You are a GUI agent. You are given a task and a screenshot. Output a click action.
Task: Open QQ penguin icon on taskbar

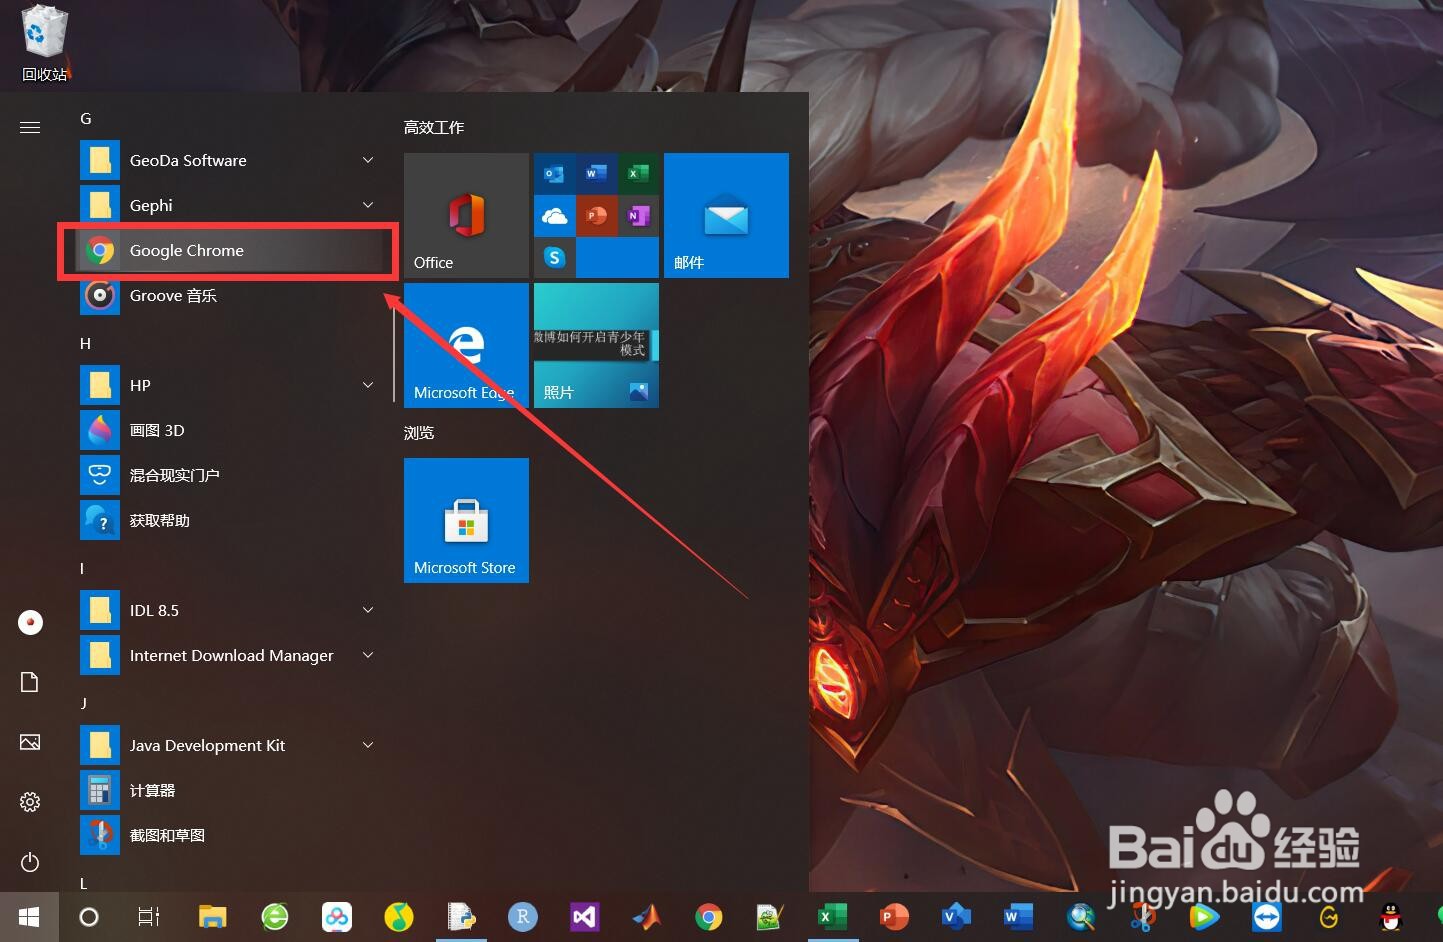pos(1391,916)
